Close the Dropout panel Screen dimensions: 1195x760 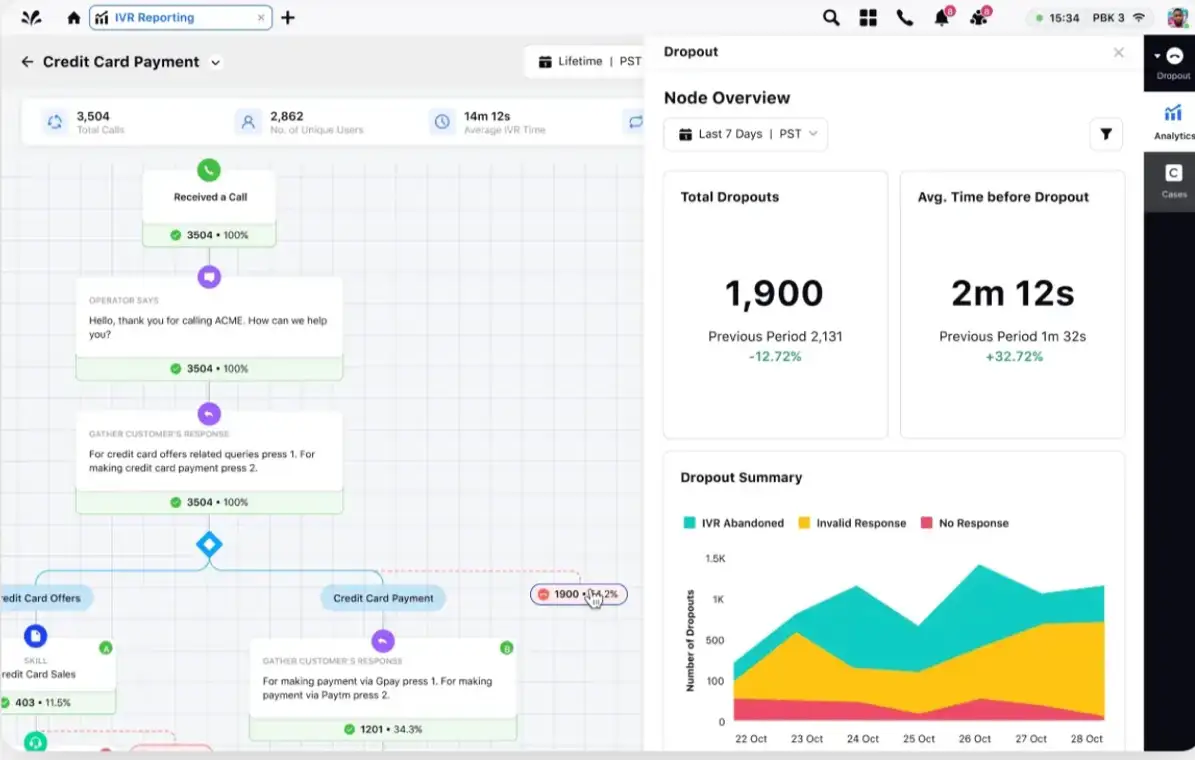pyautogui.click(x=1118, y=52)
